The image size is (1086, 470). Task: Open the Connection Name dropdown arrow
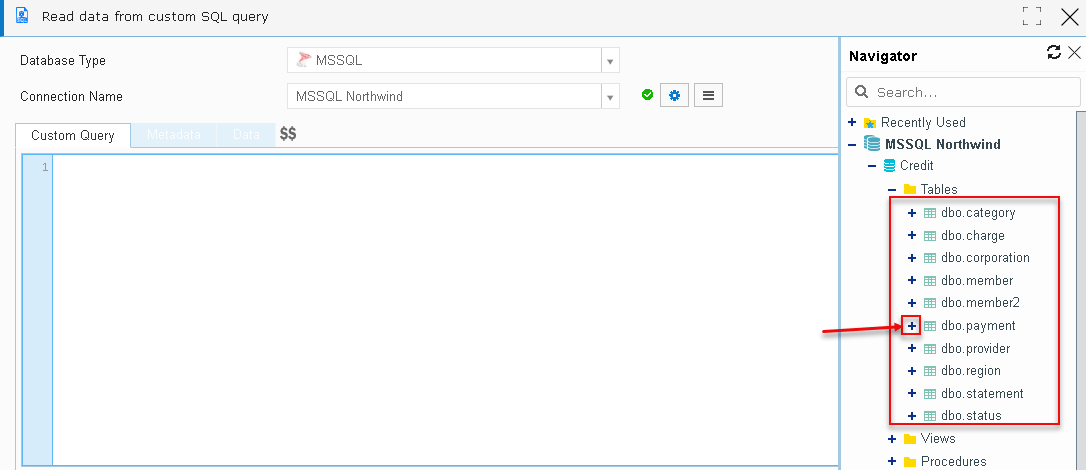point(610,96)
